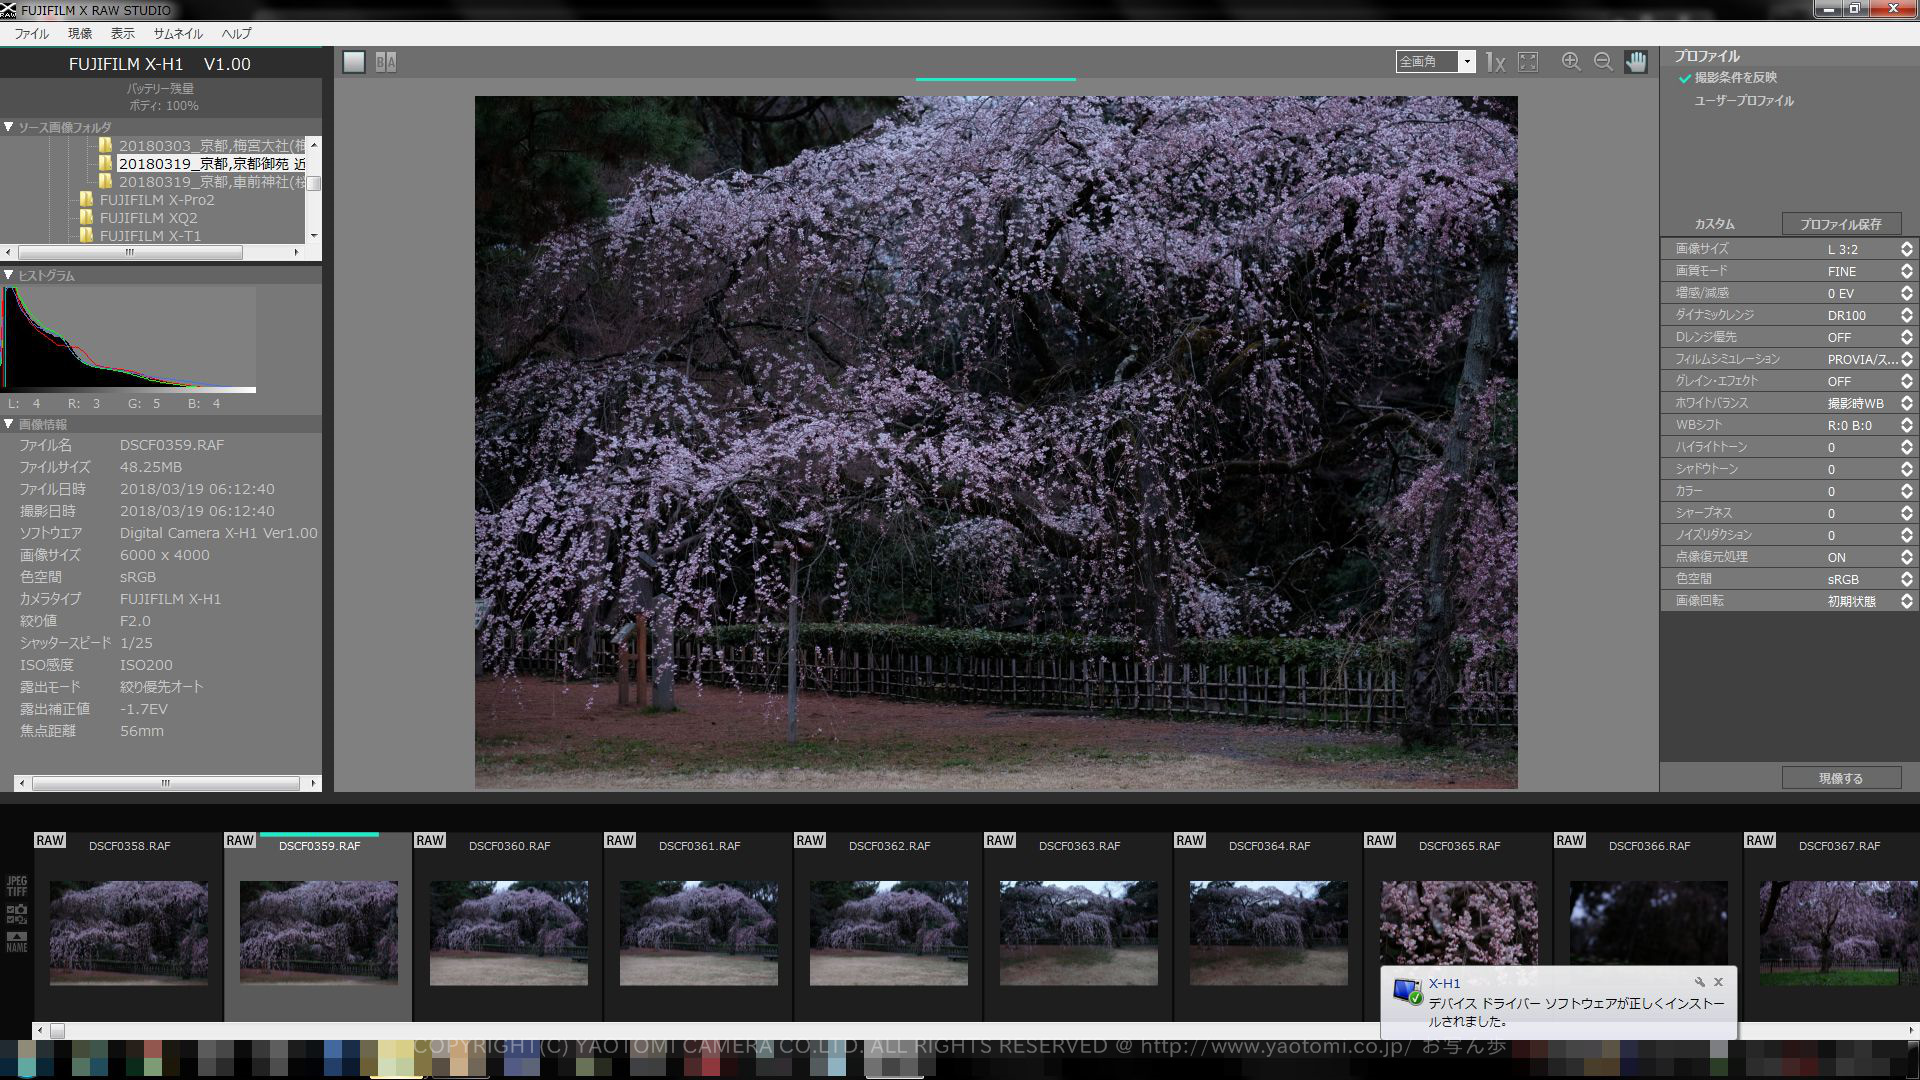This screenshot has width=1920, height=1080.
Task: Select the ユーザープロファイル option
Action: [x=1744, y=101]
